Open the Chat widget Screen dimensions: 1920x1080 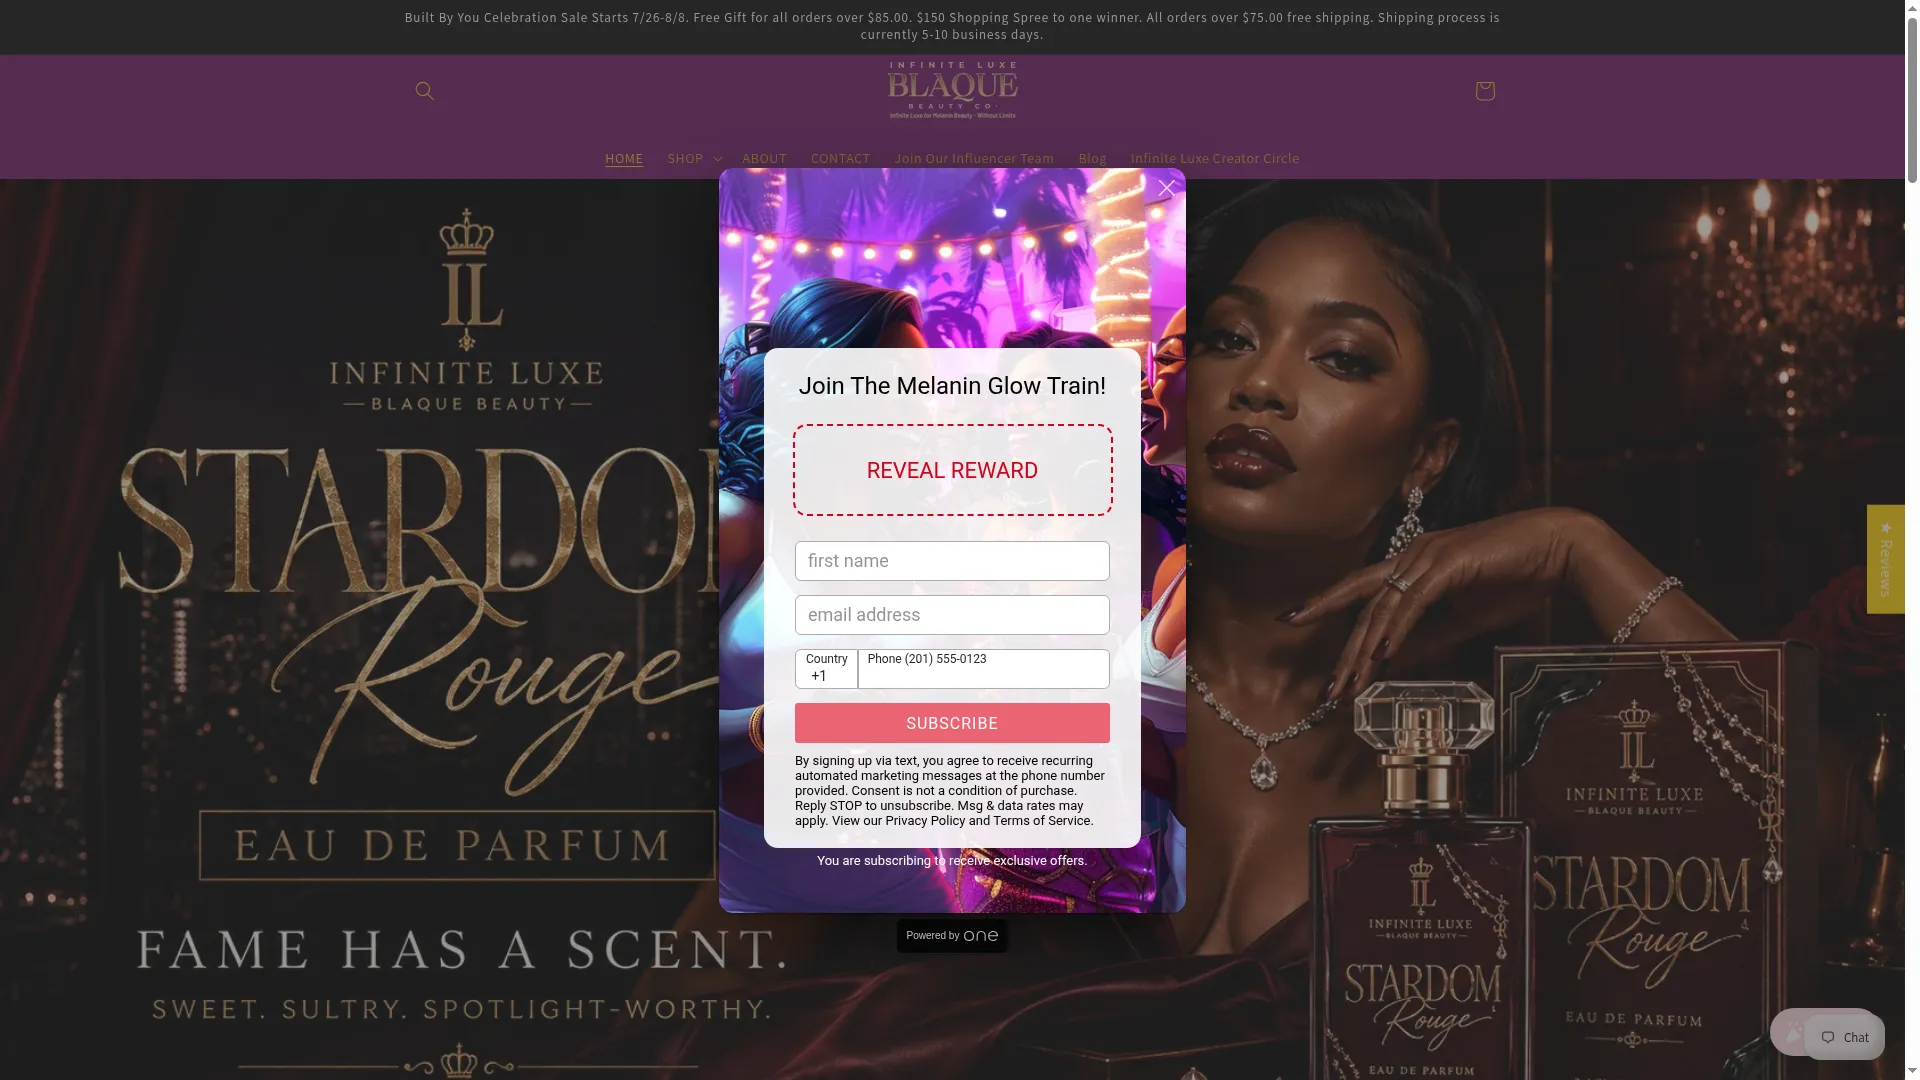pos(1845,1037)
